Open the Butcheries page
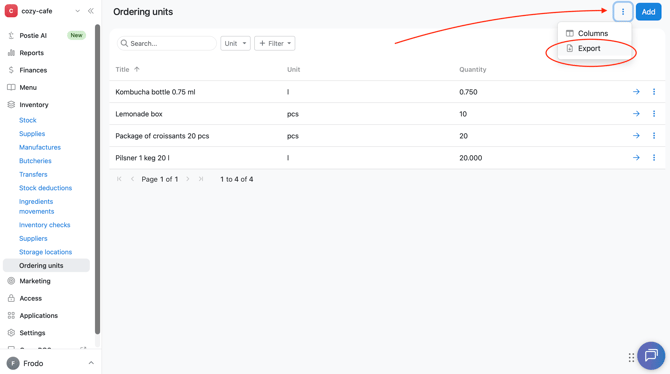Image resolution: width=670 pixels, height=374 pixels. pyautogui.click(x=35, y=161)
